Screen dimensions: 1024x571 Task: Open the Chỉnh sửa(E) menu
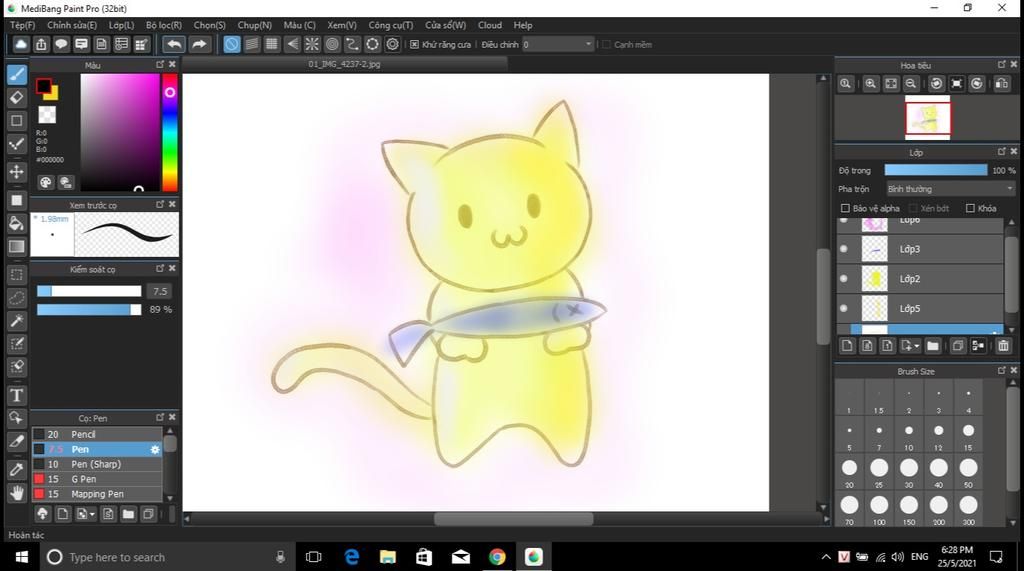coord(72,25)
